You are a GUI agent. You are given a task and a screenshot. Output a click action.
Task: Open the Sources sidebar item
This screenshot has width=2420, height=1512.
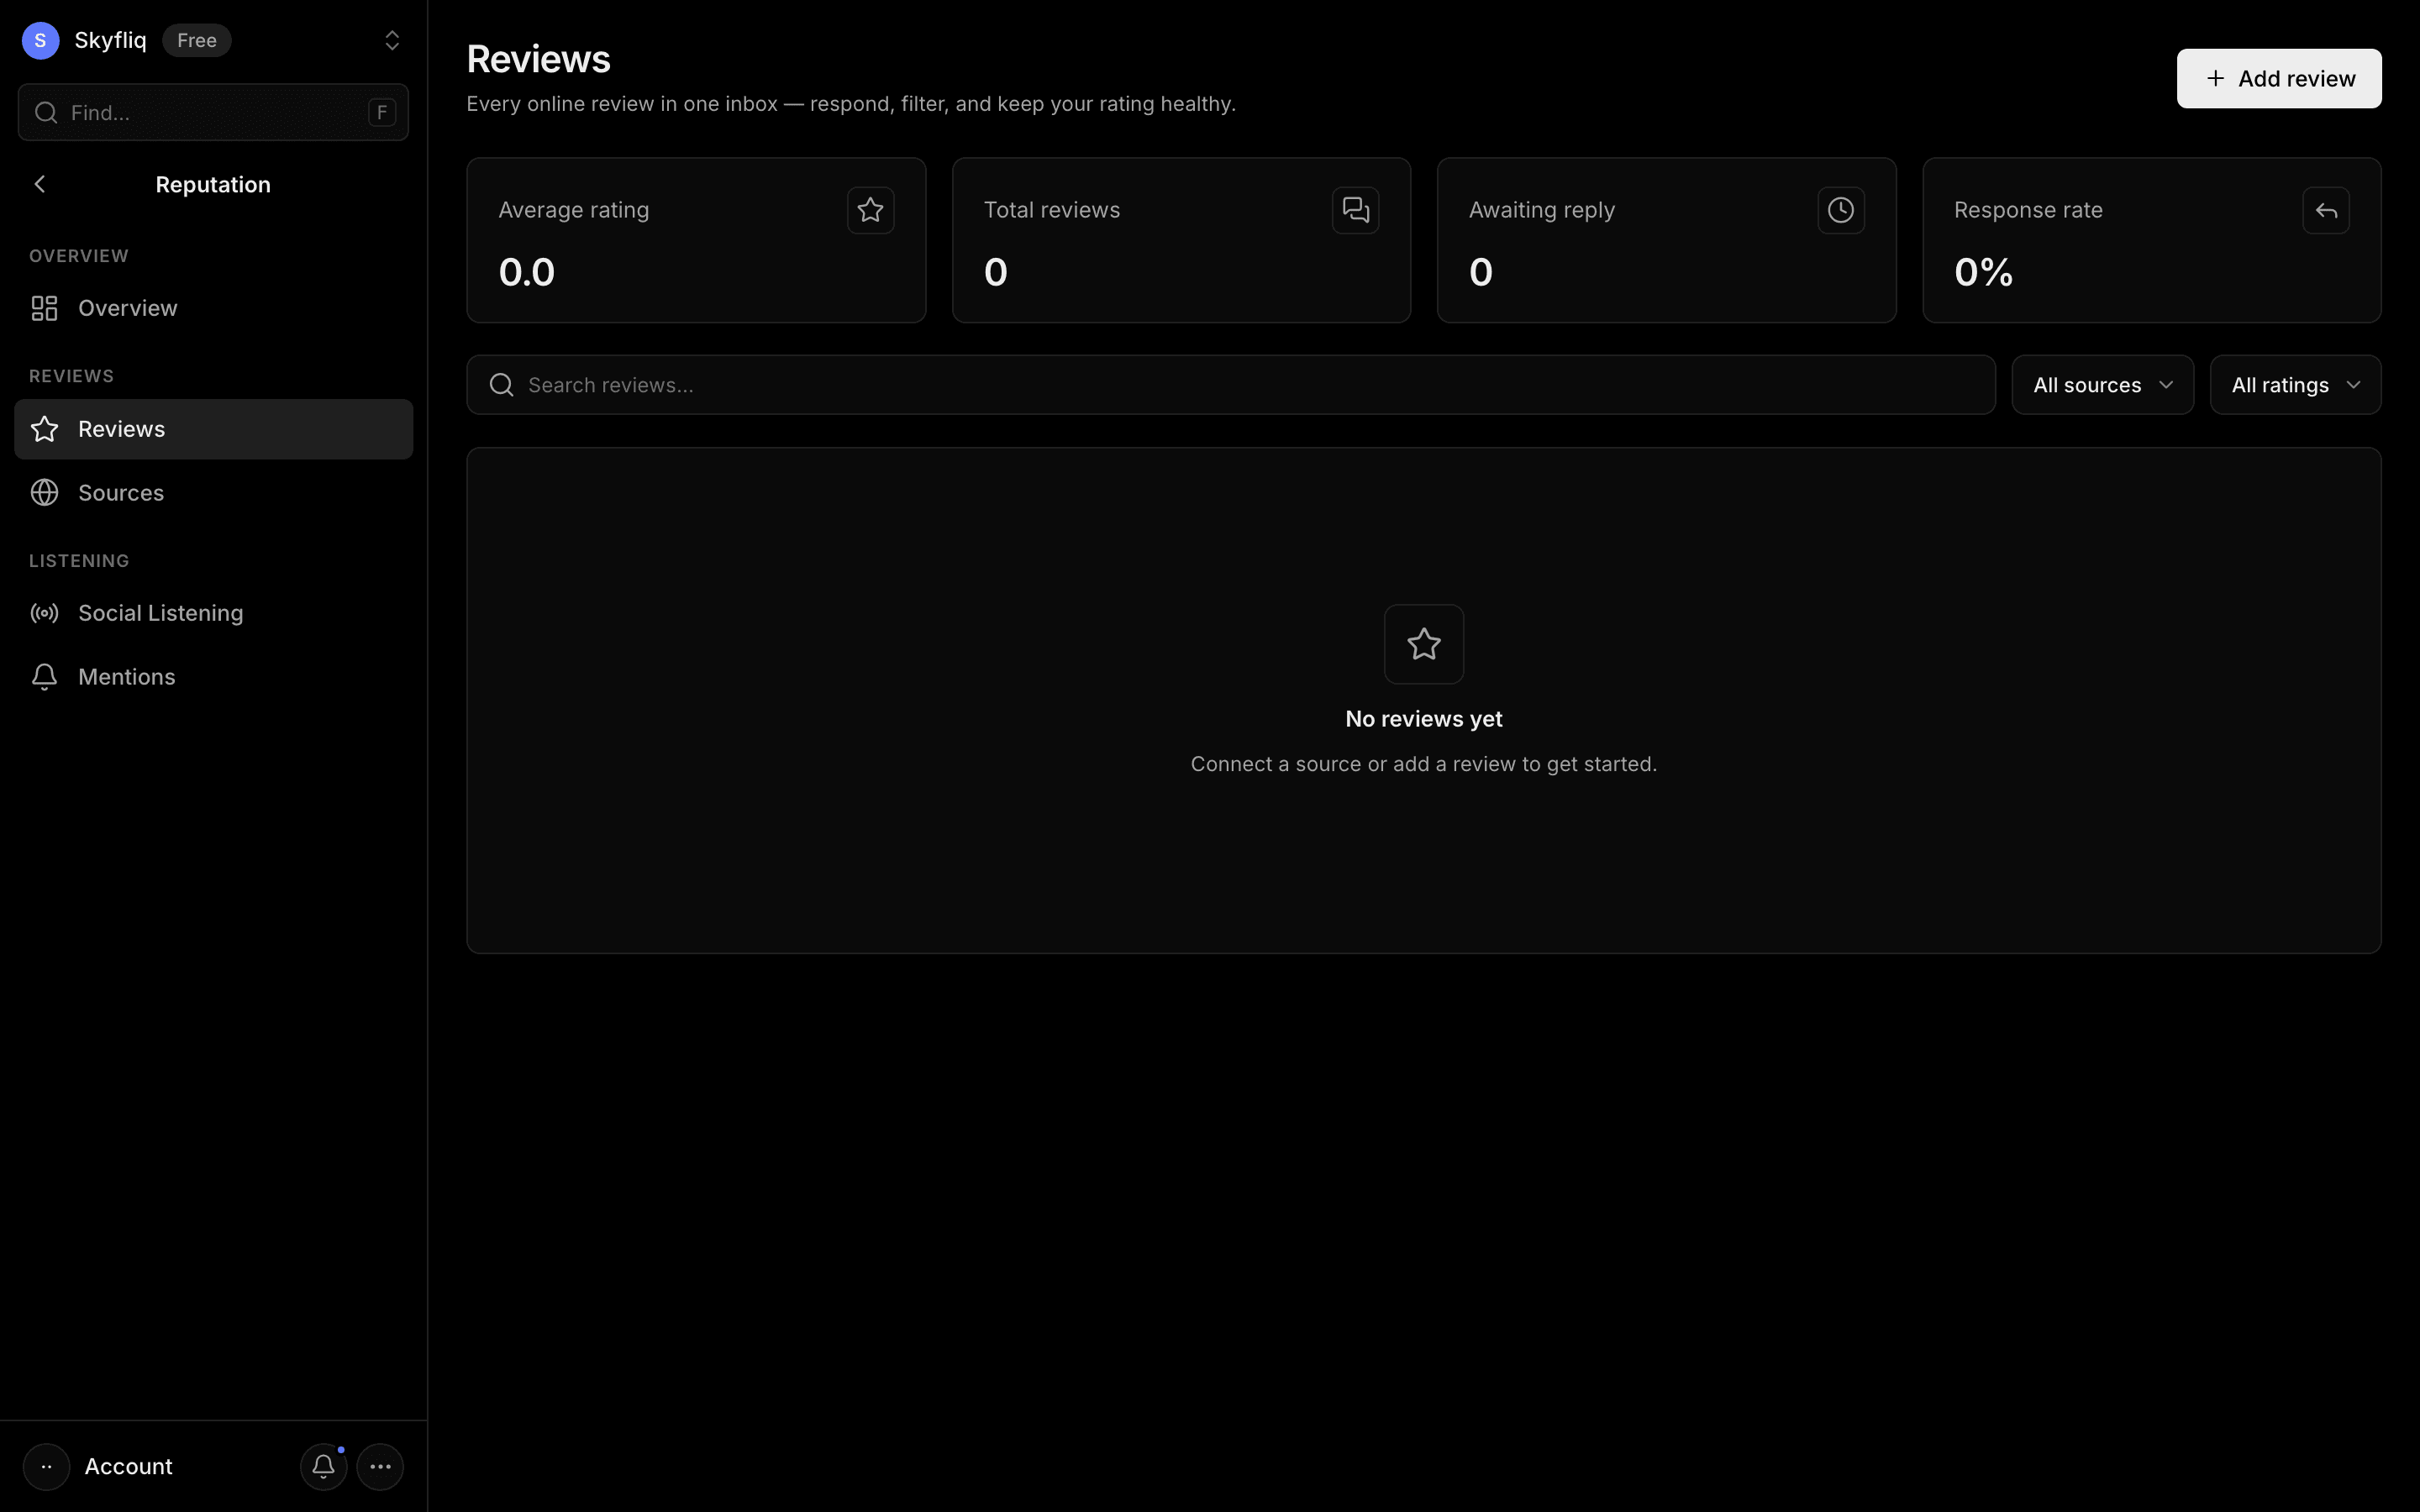click(213, 493)
